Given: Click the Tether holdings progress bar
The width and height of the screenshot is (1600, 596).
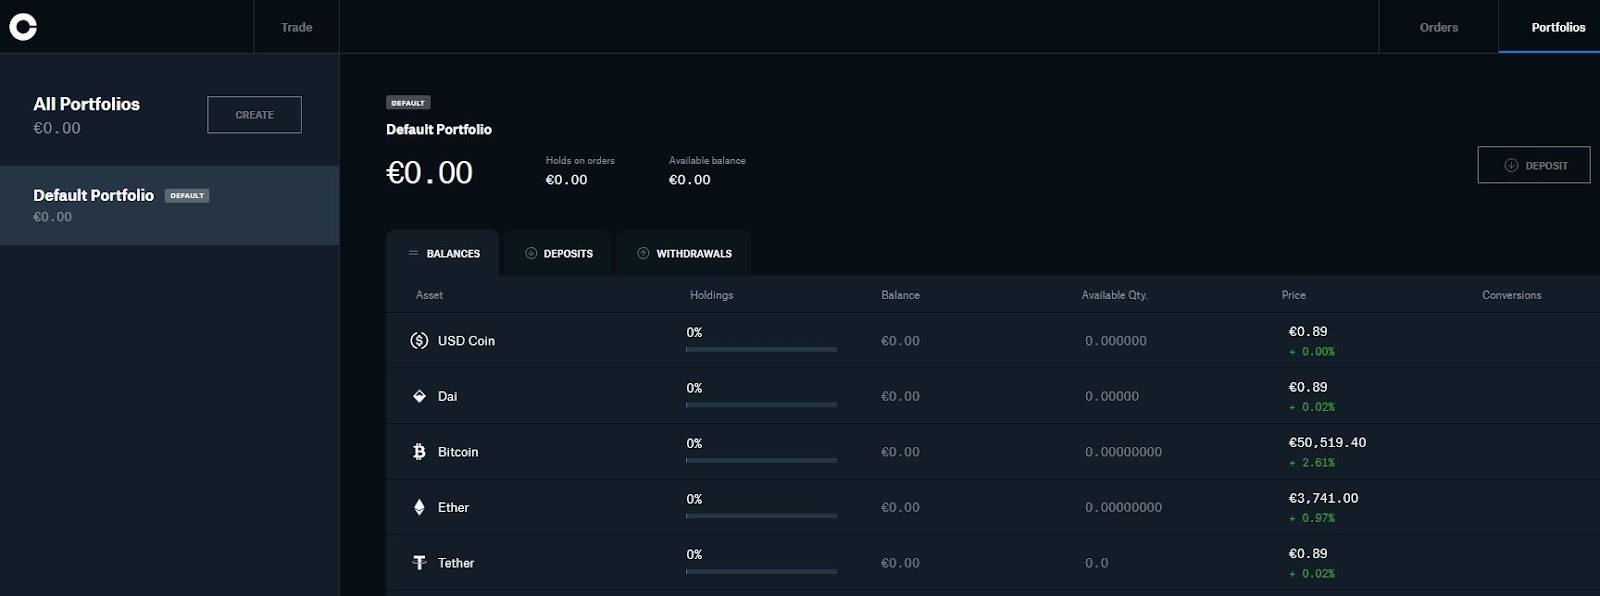Looking at the screenshot, I should 761,571.
